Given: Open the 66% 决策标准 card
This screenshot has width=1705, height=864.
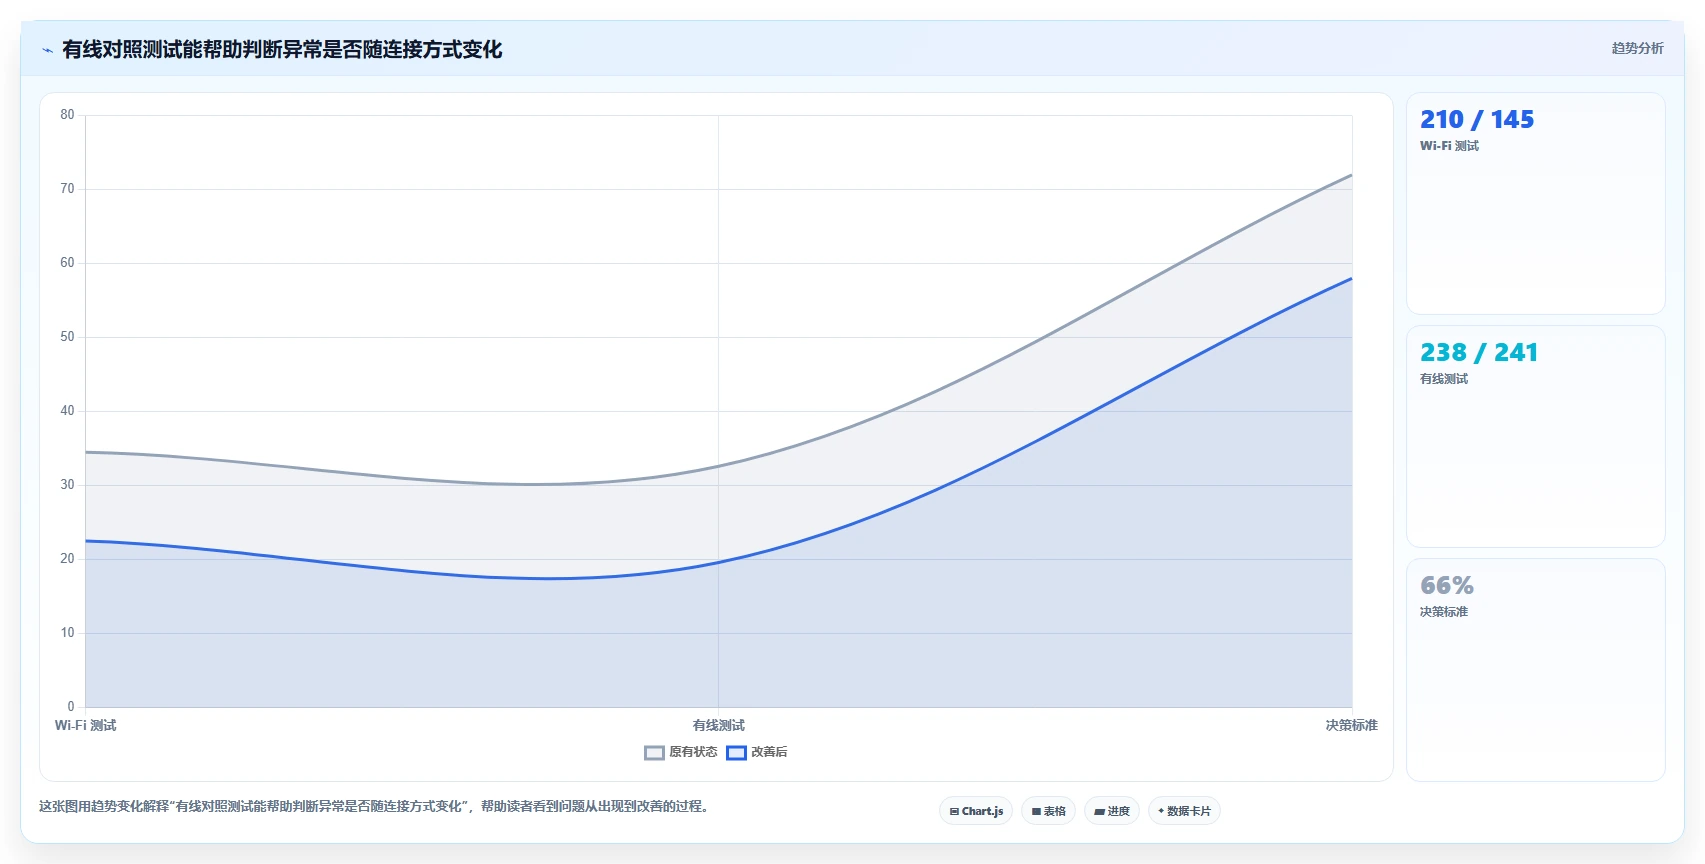Looking at the screenshot, I should tap(1535, 670).
